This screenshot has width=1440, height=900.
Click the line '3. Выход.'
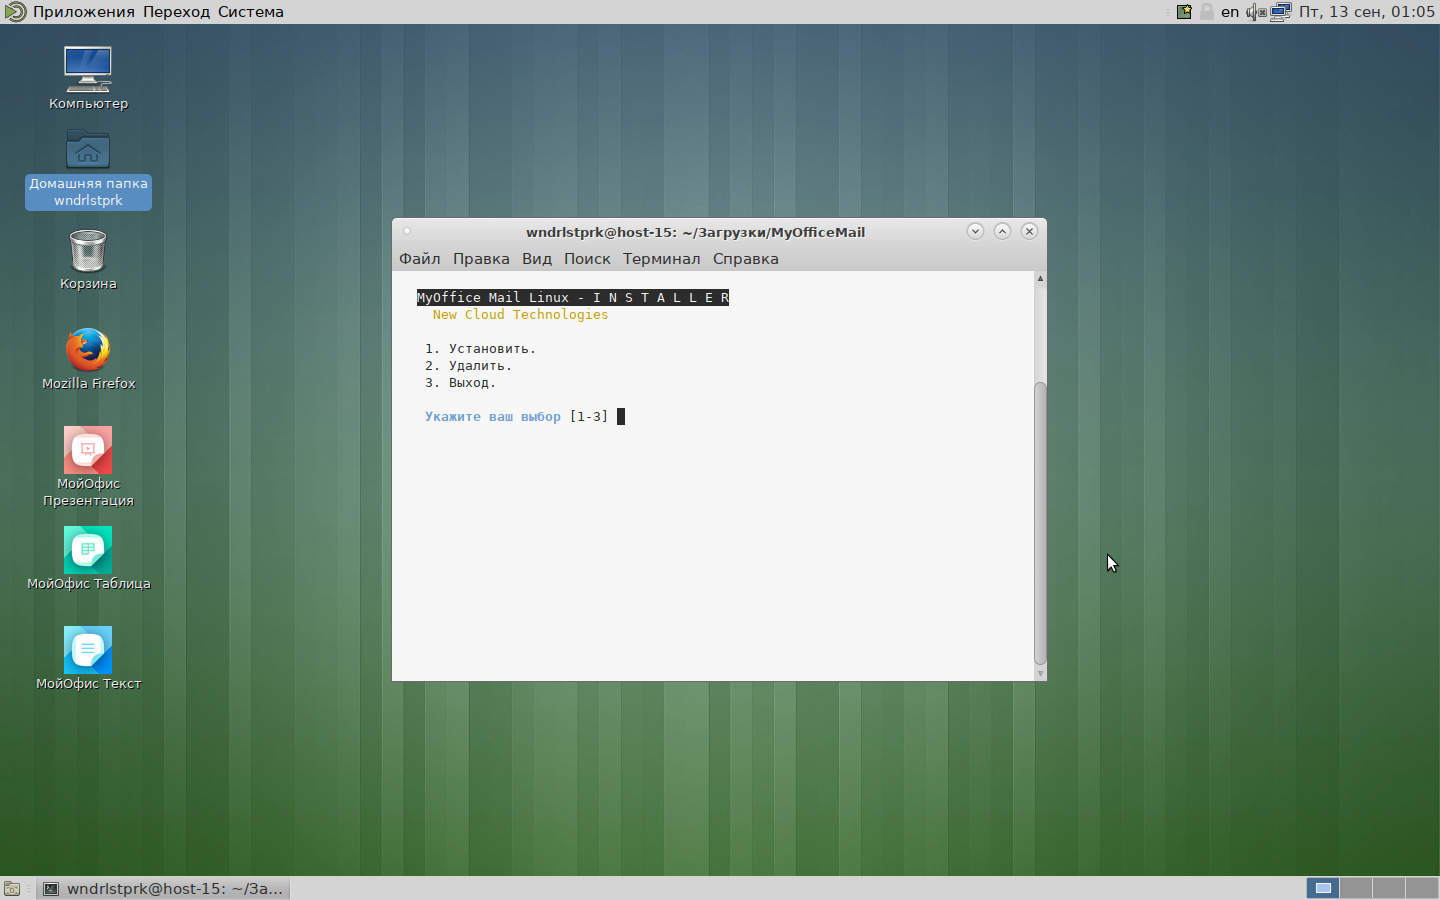[x=461, y=383]
